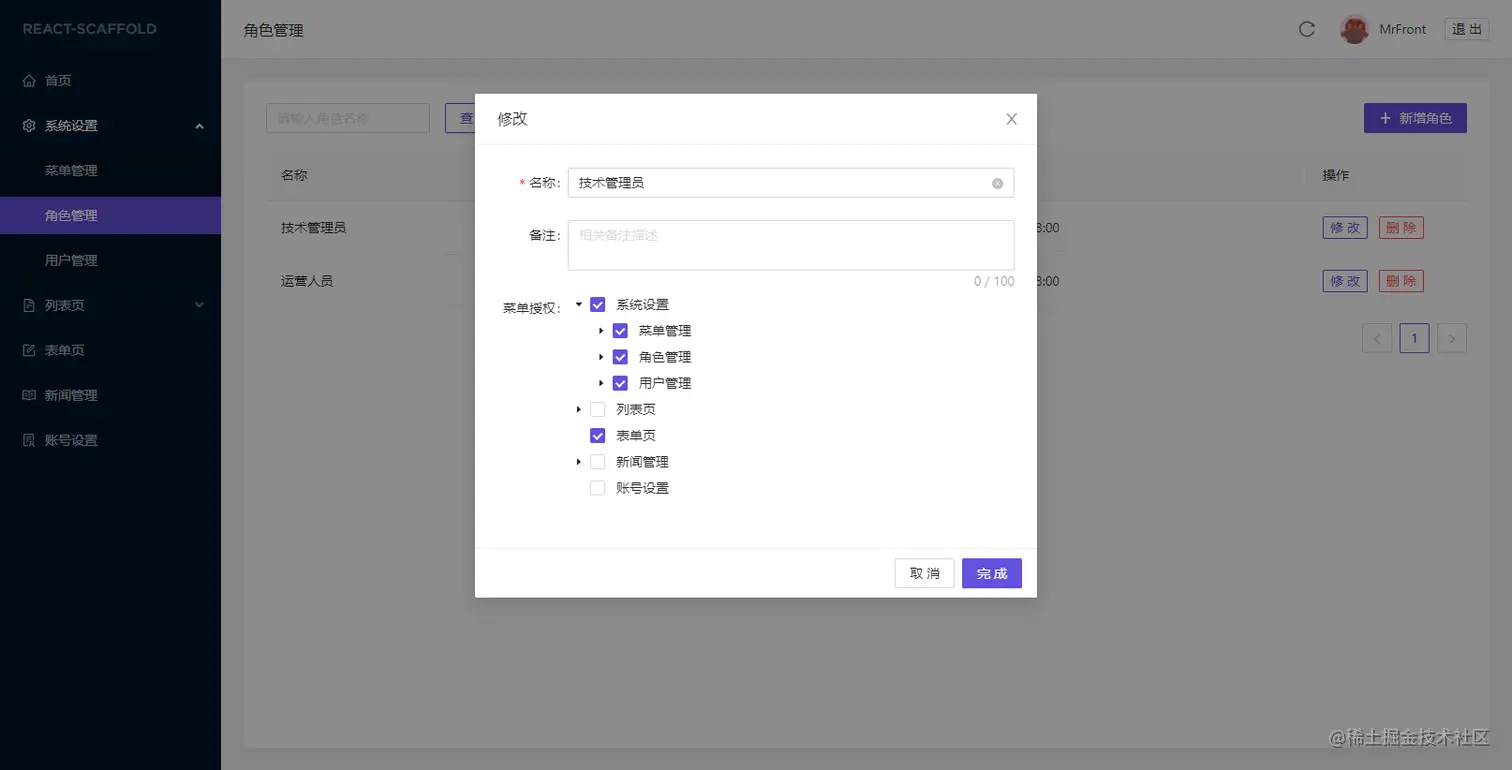This screenshot has height=770, width=1512.
Task: Click the 完成 button in the dialog
Action: [991, 573]
